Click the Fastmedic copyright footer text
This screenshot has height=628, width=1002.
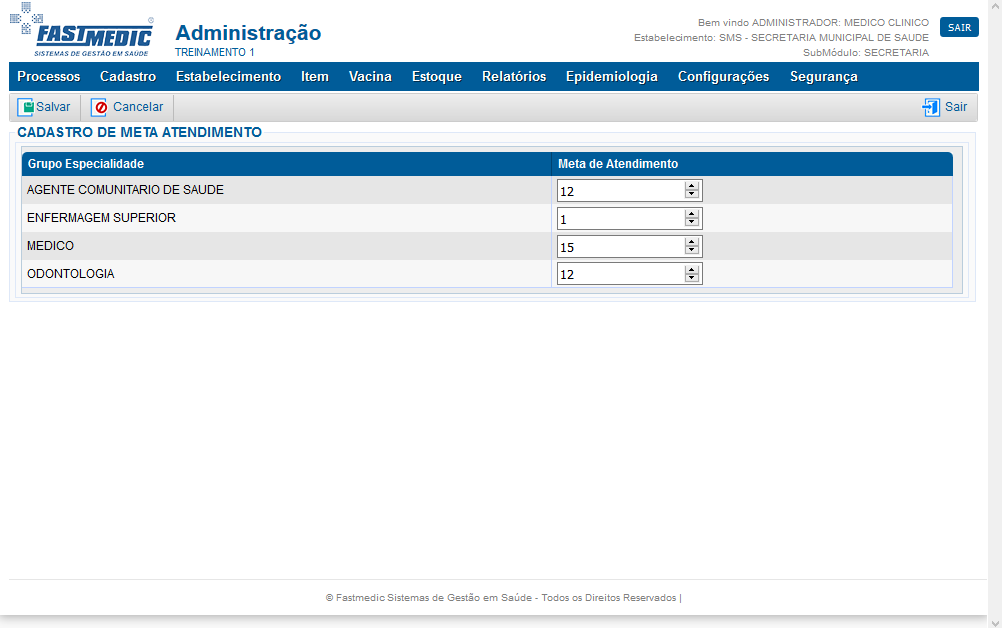[504, 598]
